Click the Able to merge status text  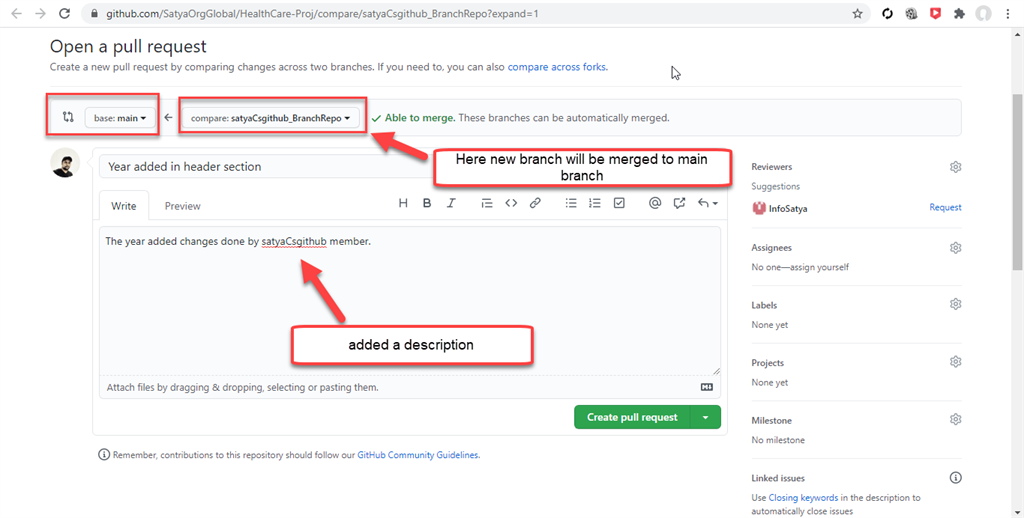pos(420,118)
